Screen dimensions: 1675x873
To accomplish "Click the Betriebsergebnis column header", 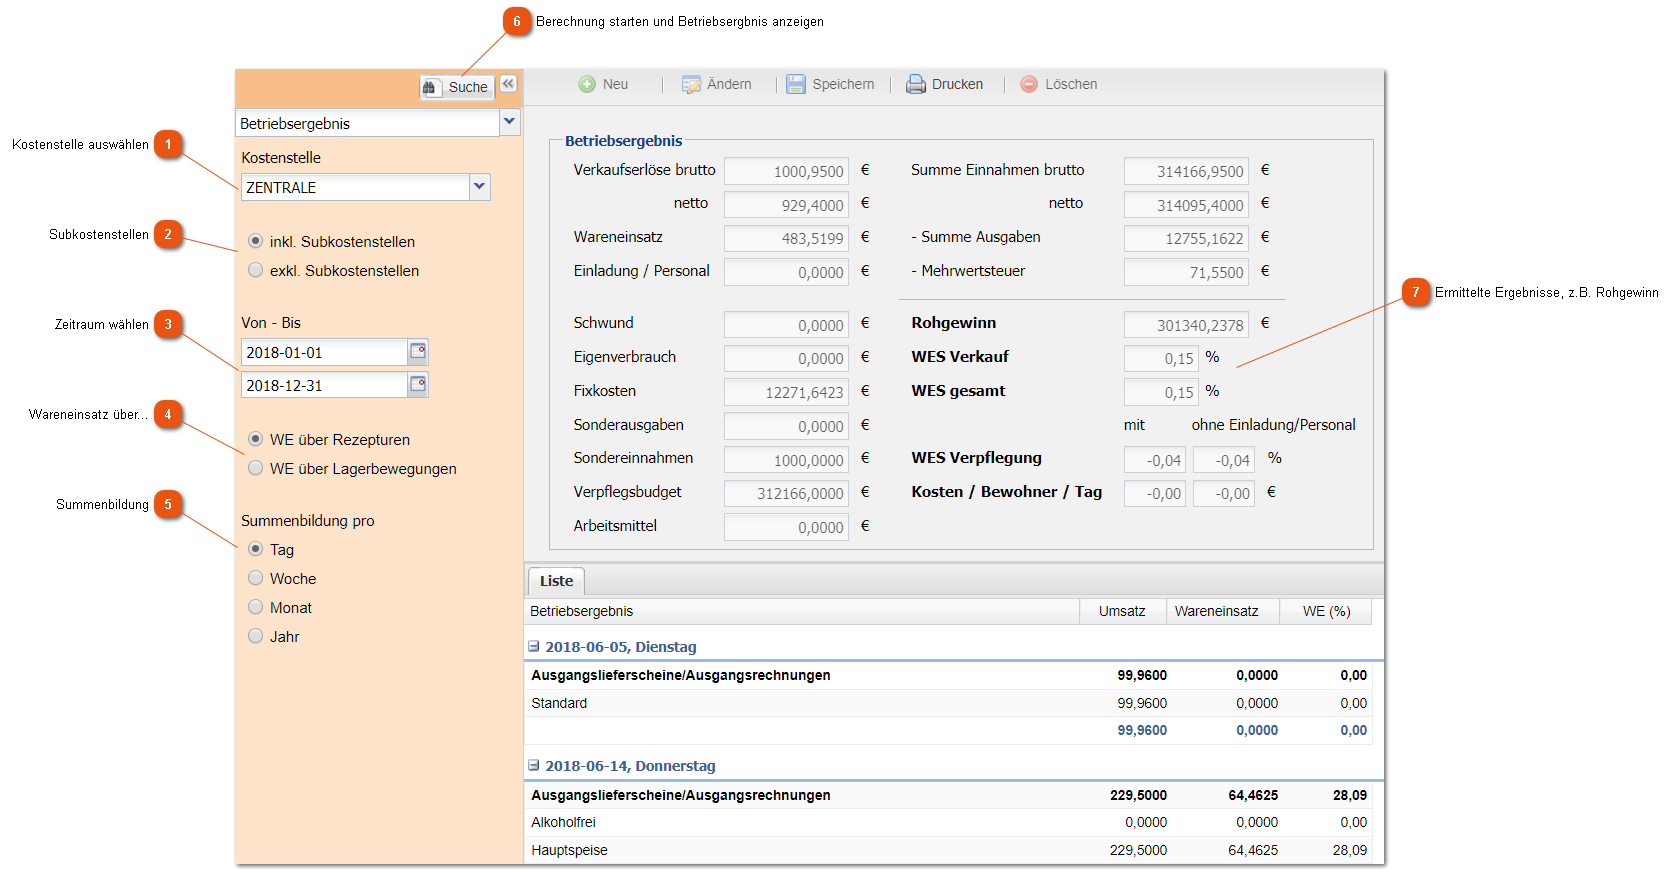I will [802, 611].
